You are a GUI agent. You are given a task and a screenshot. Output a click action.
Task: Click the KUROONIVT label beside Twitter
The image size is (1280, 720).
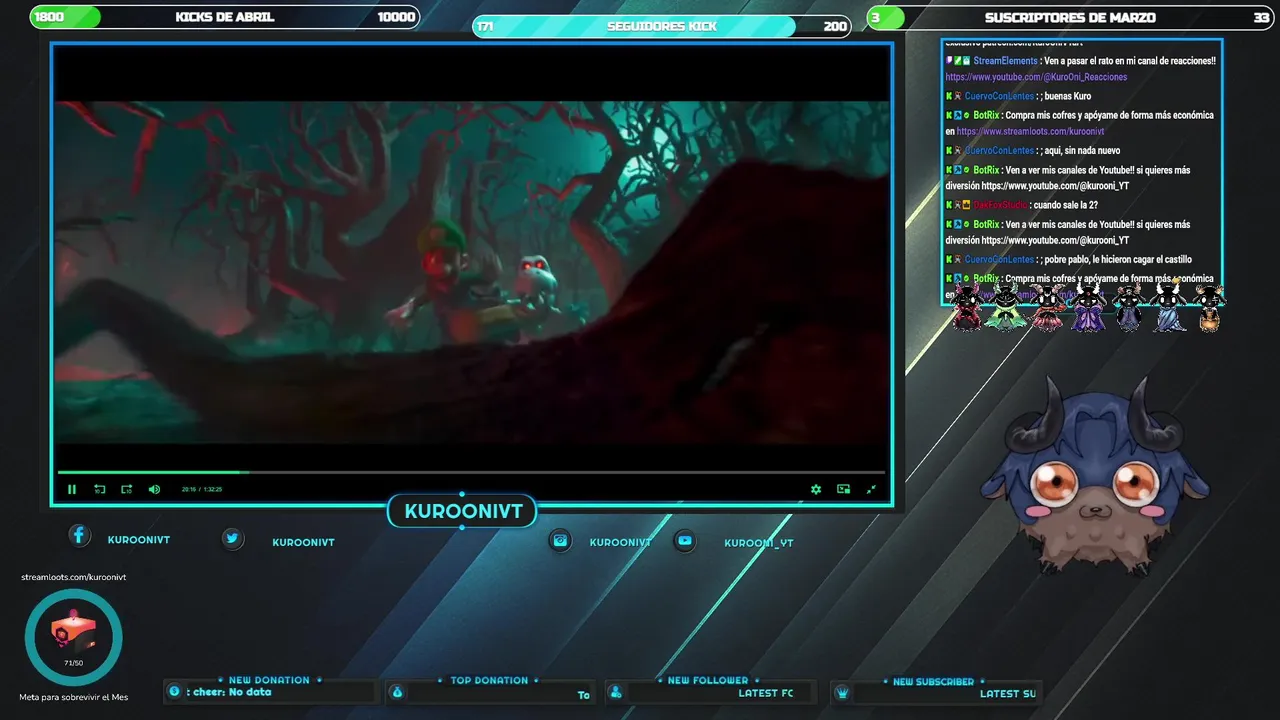(303, 542)
